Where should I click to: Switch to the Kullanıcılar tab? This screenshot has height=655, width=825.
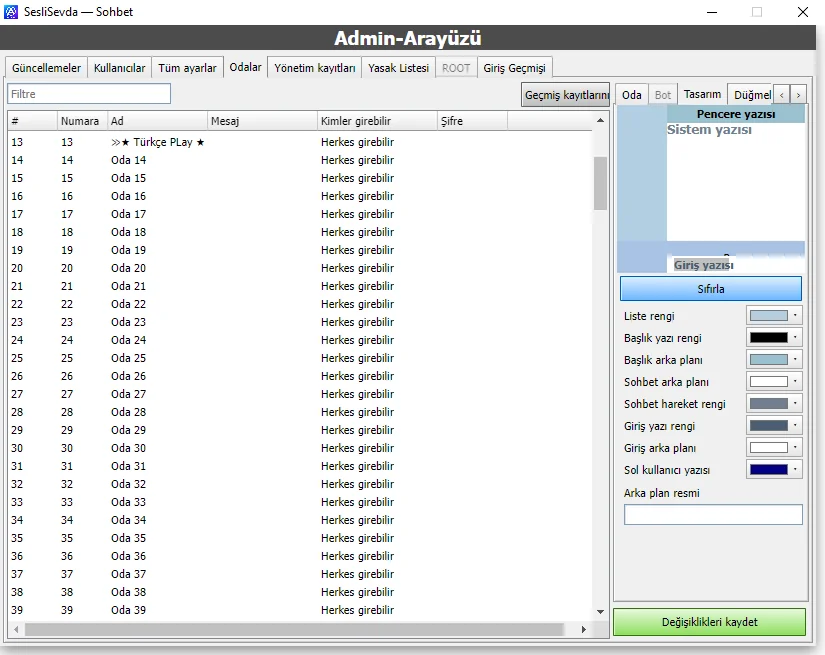point(119,68)
